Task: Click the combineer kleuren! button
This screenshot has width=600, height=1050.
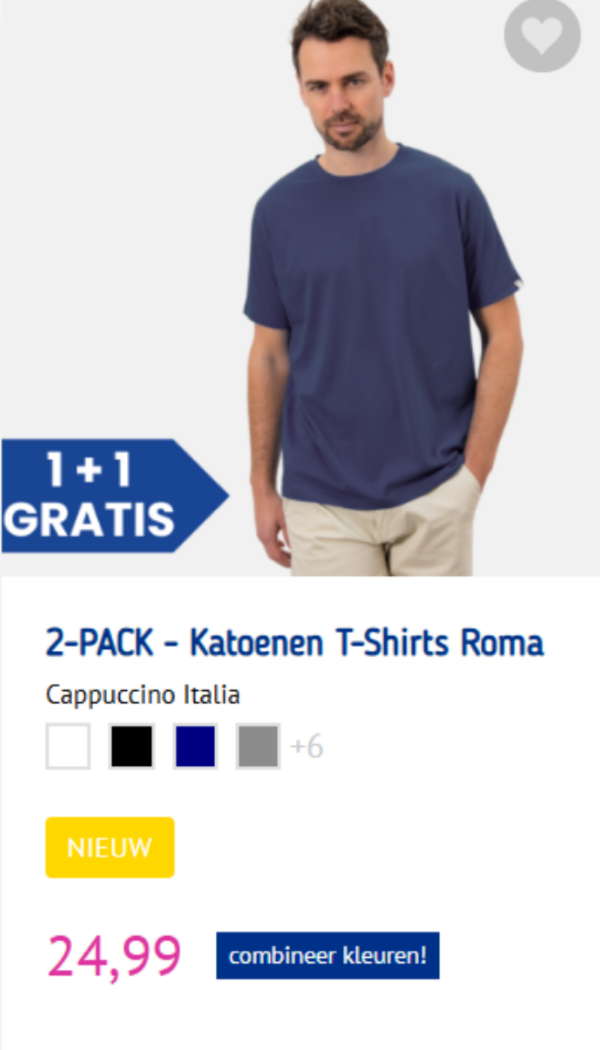Action: tap(327, 956)
